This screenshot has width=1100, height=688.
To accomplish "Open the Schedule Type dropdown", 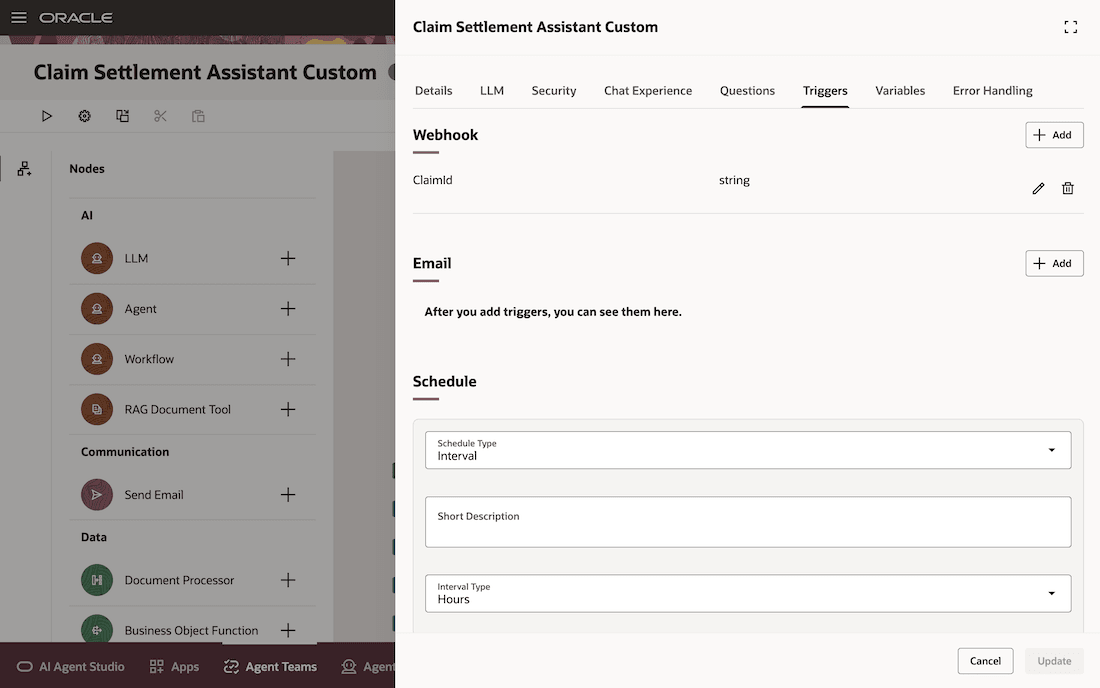I will [x=748, y=450].
